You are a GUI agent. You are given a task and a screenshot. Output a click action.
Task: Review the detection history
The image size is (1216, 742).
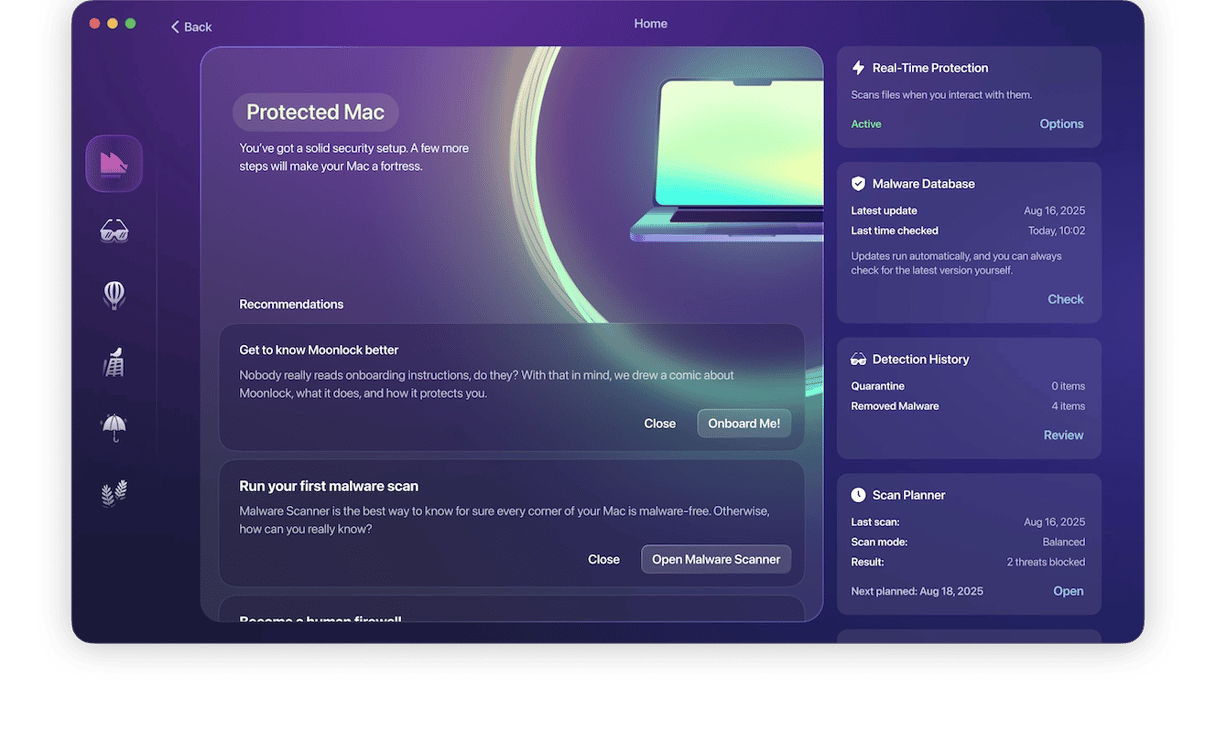pos(1063,435)
